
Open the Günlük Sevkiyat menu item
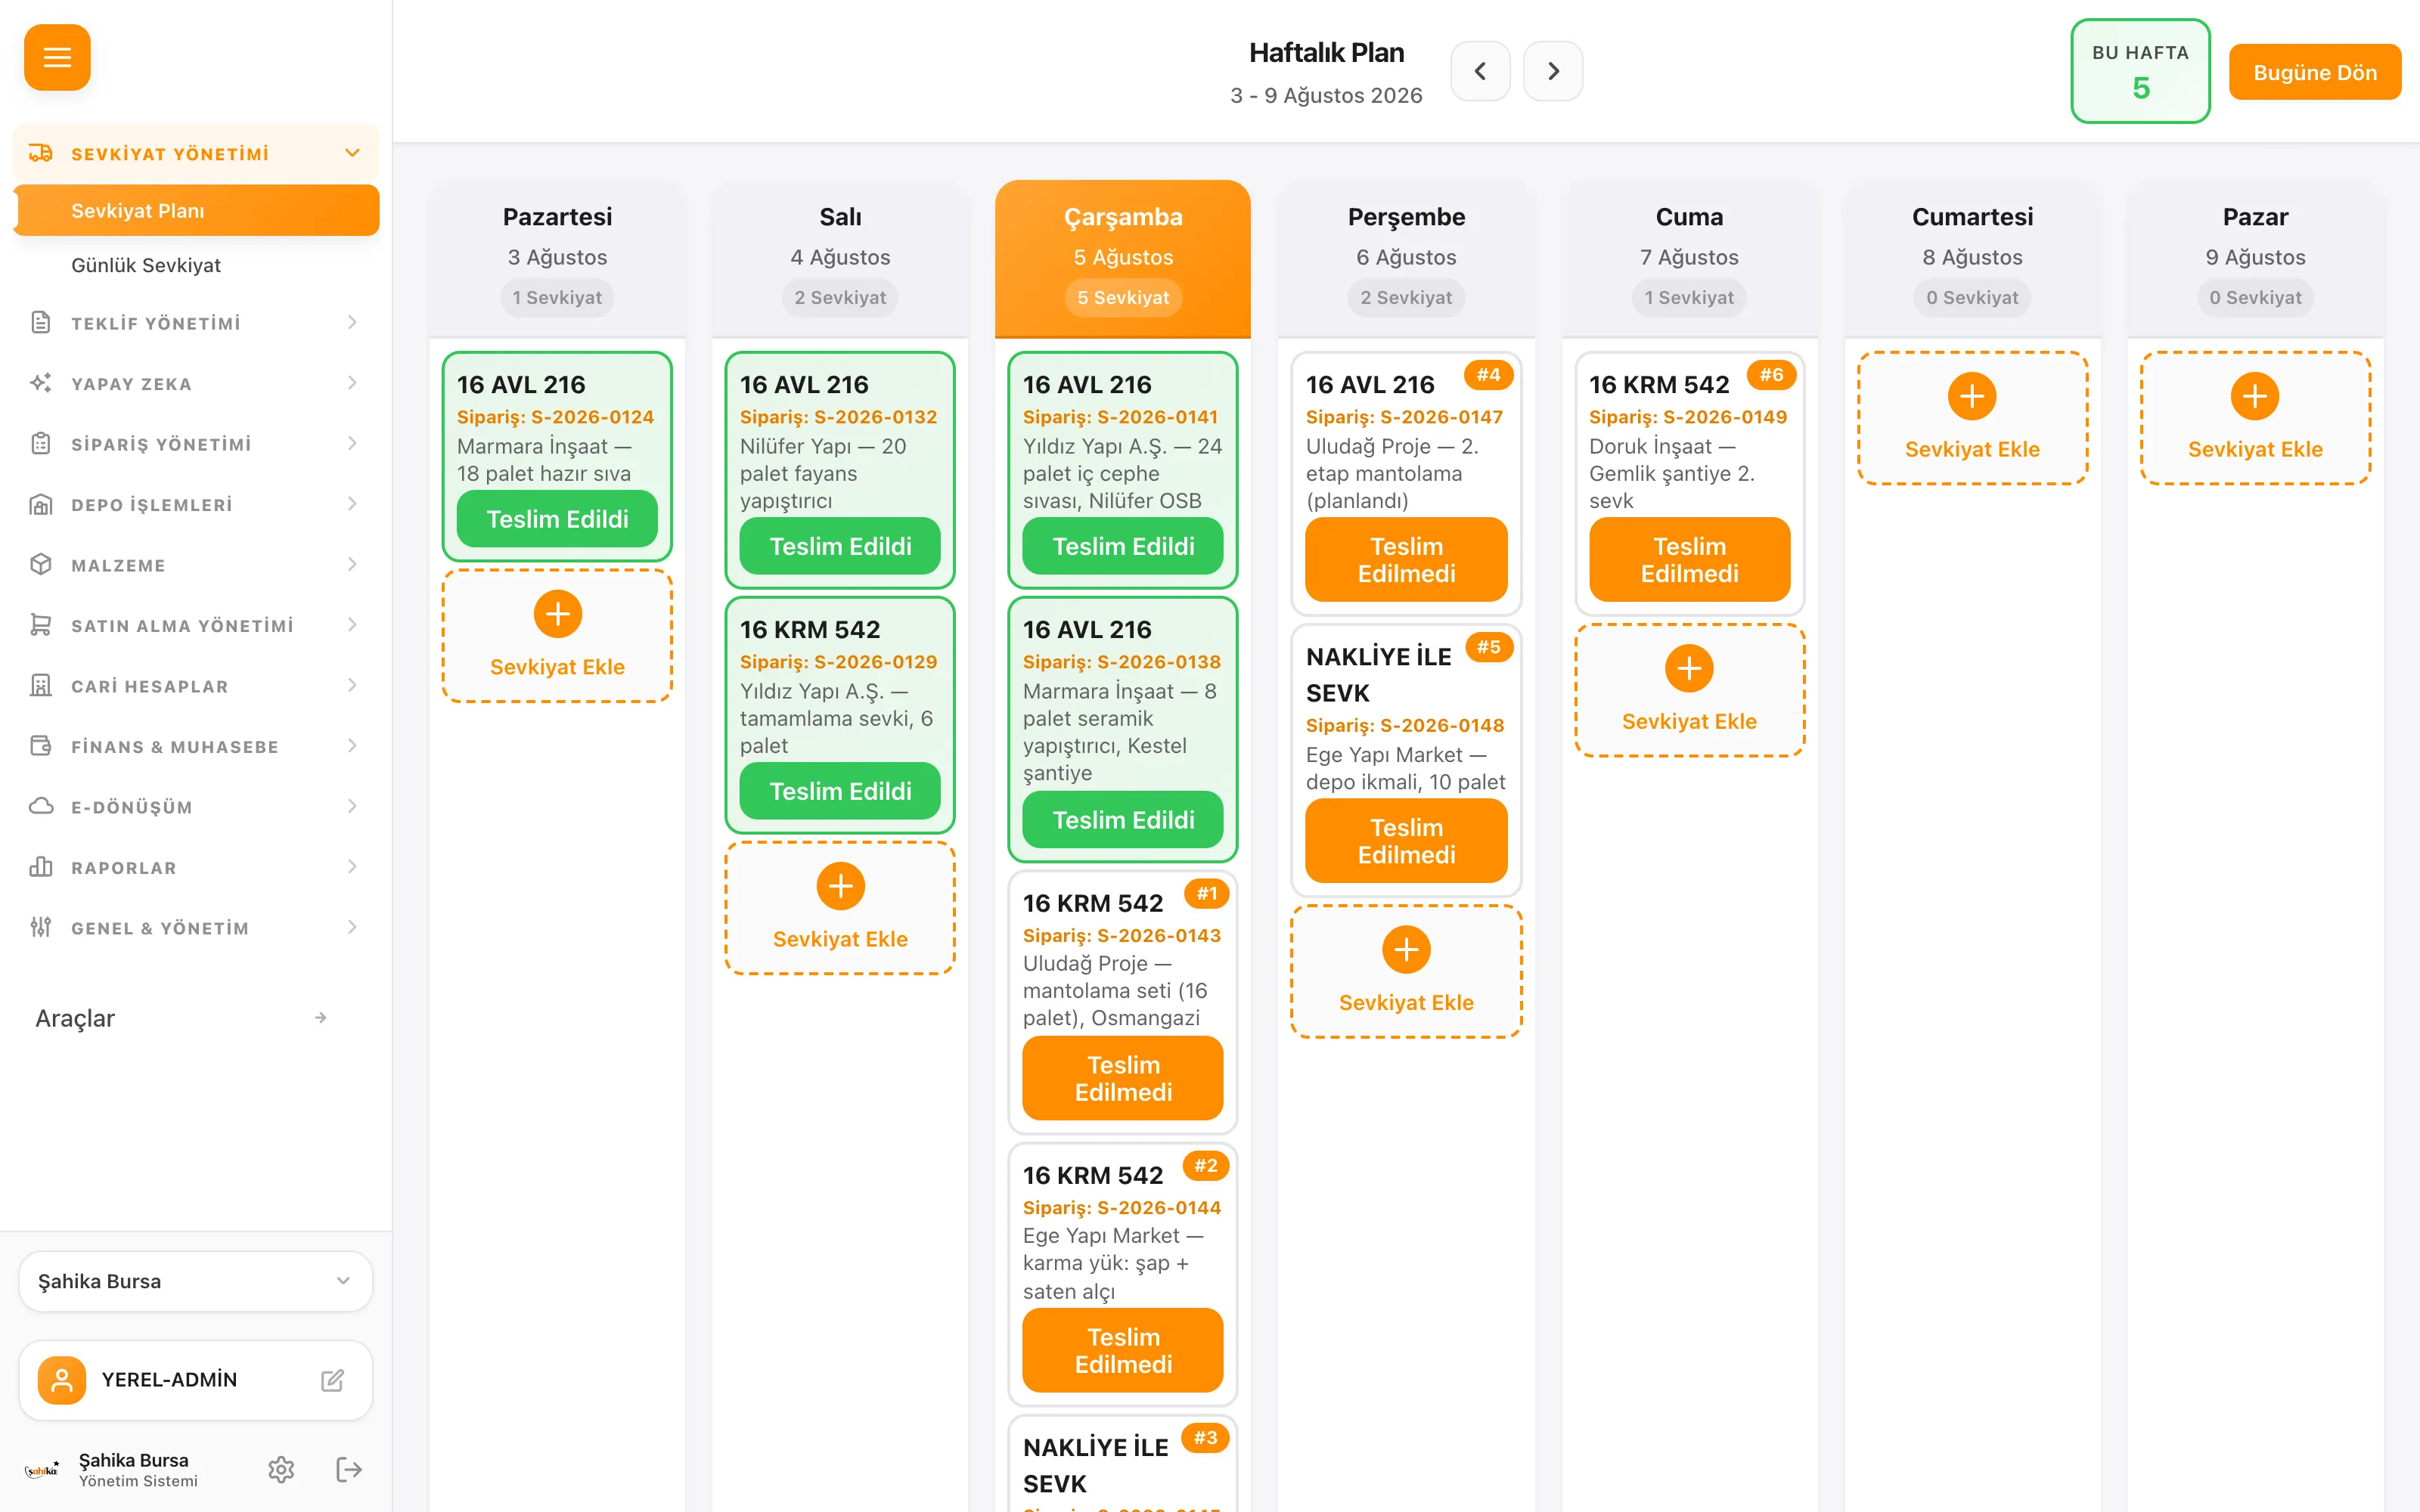click(196, 265)
